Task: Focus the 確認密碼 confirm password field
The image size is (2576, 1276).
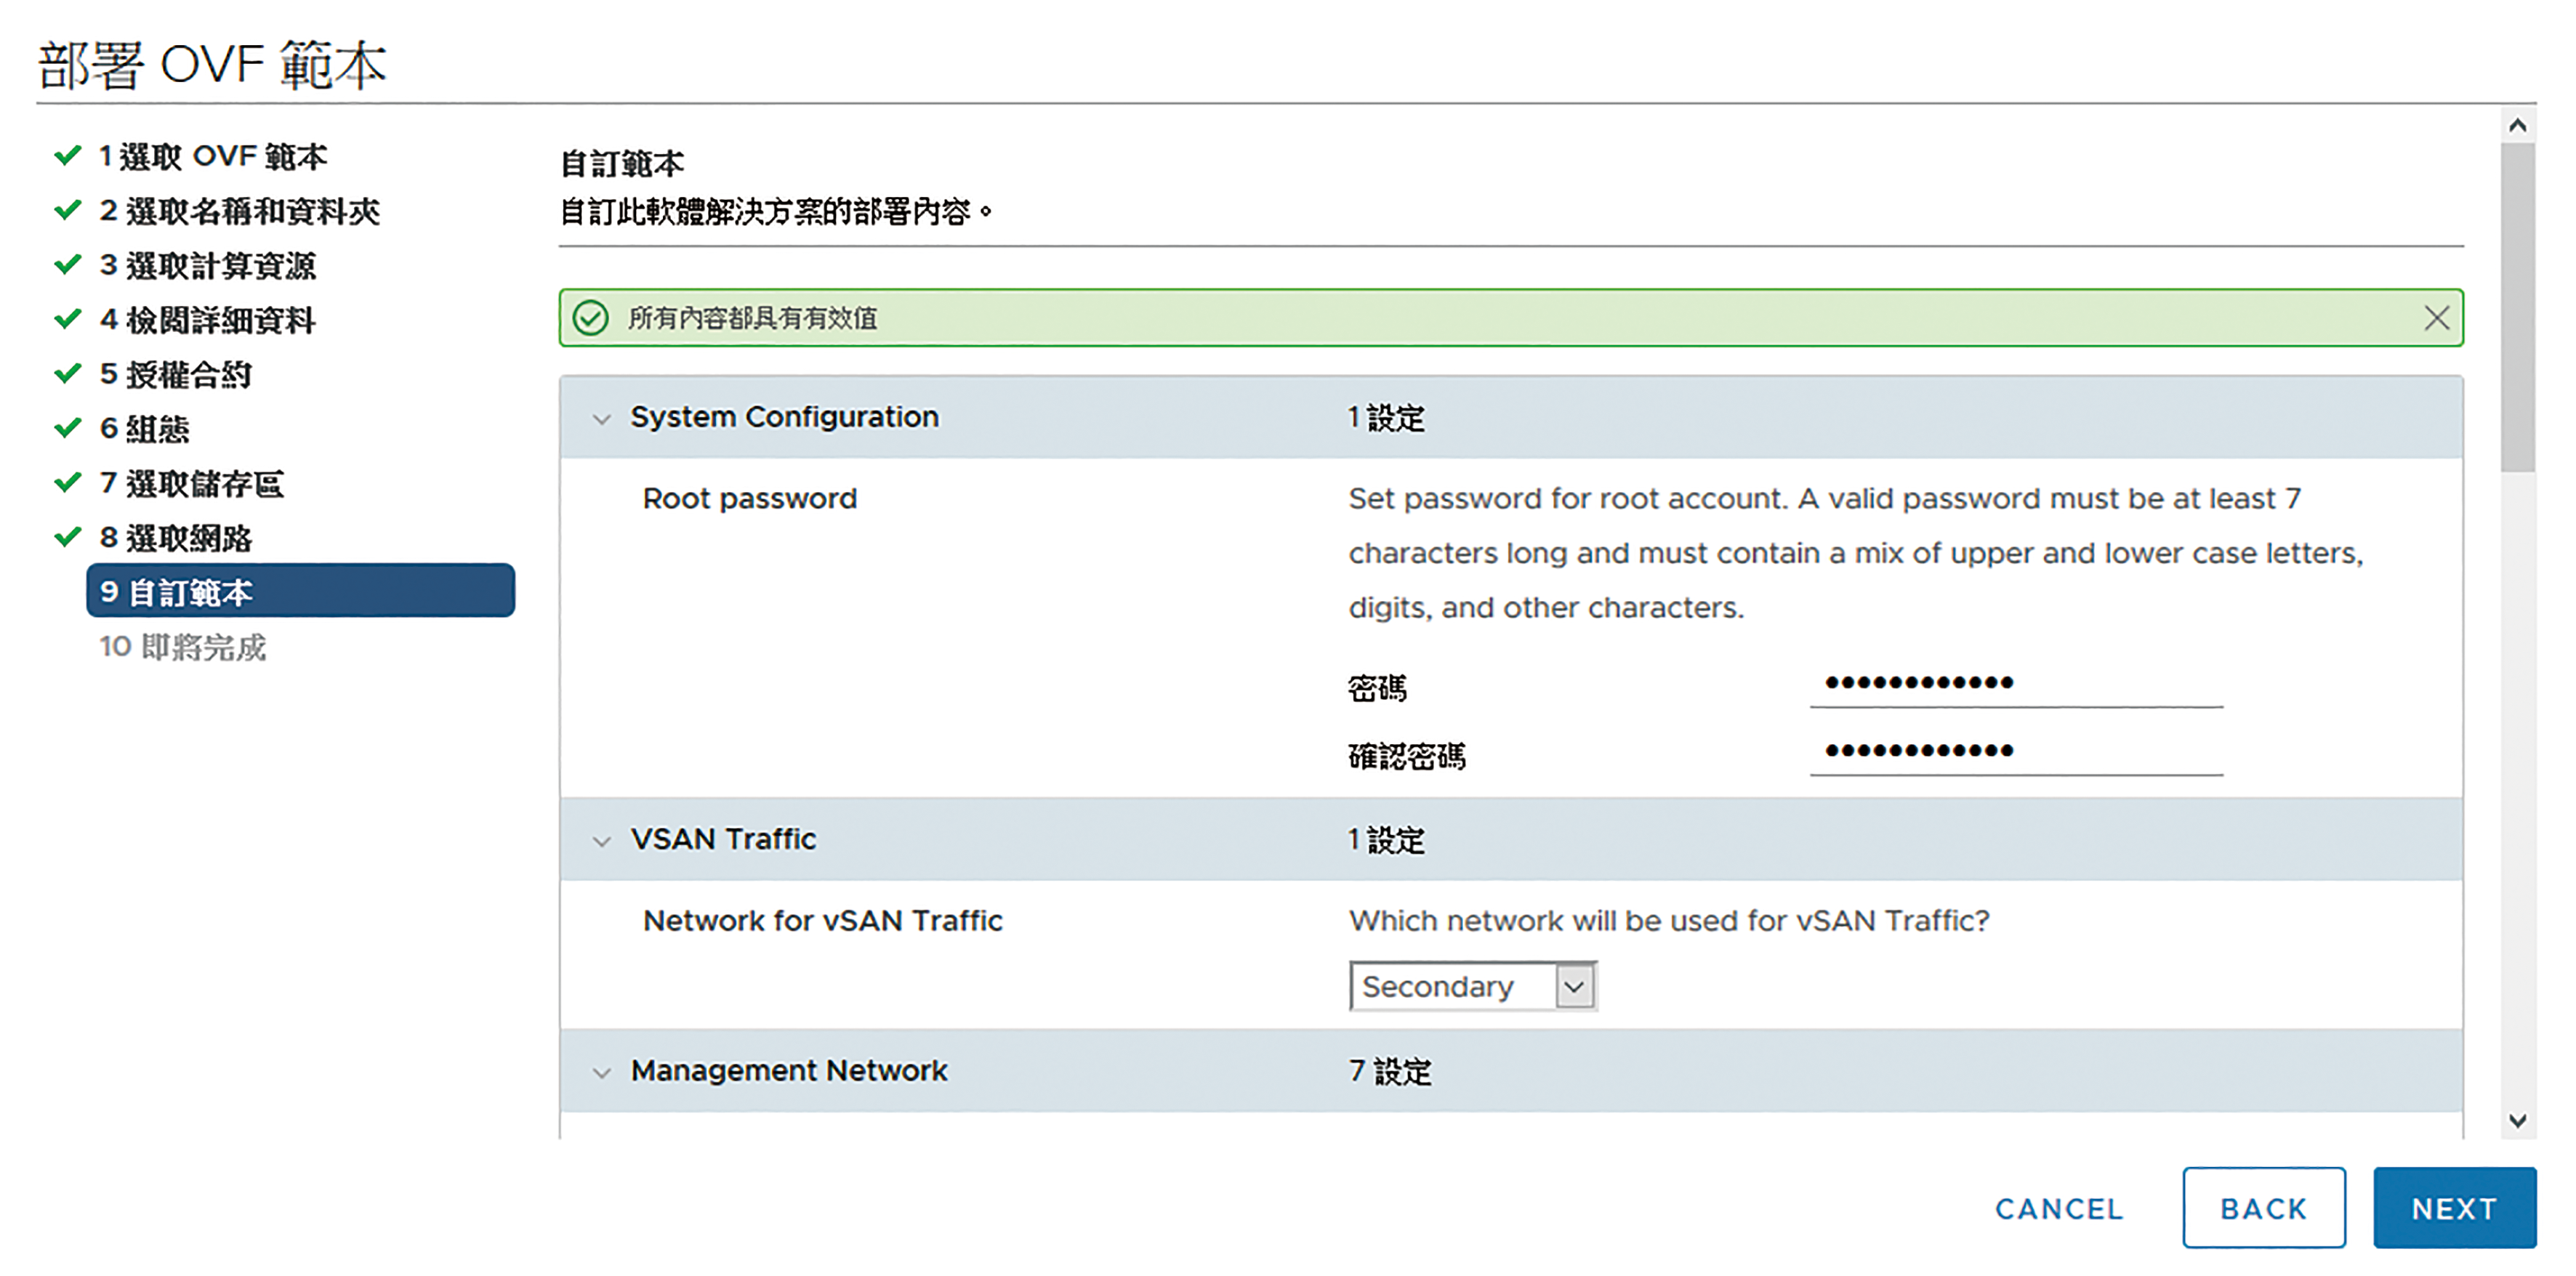Action: point(2016,751)
